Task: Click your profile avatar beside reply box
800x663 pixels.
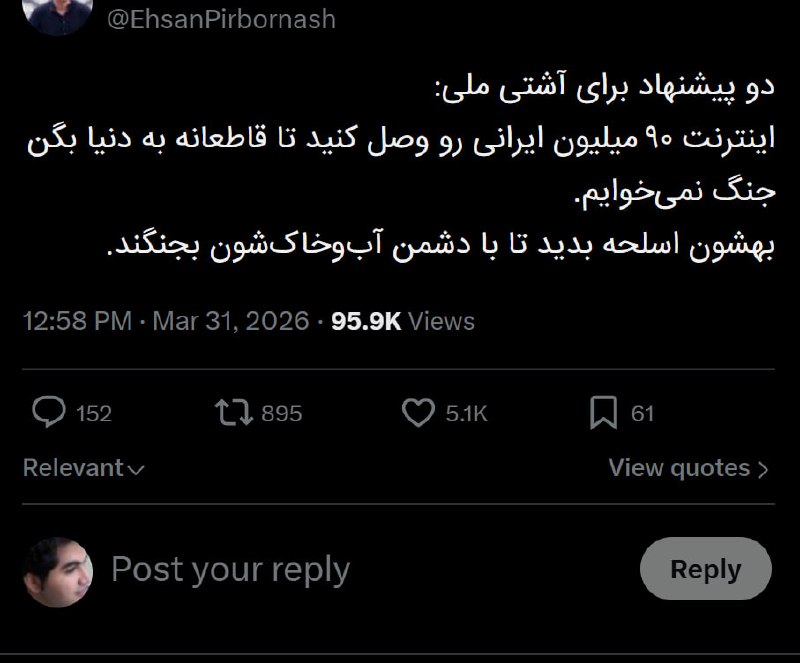Action: click(58, 571)
